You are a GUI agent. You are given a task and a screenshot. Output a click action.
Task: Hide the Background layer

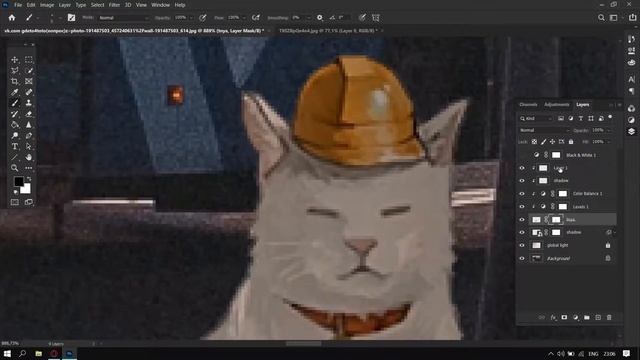pos(522,258)
